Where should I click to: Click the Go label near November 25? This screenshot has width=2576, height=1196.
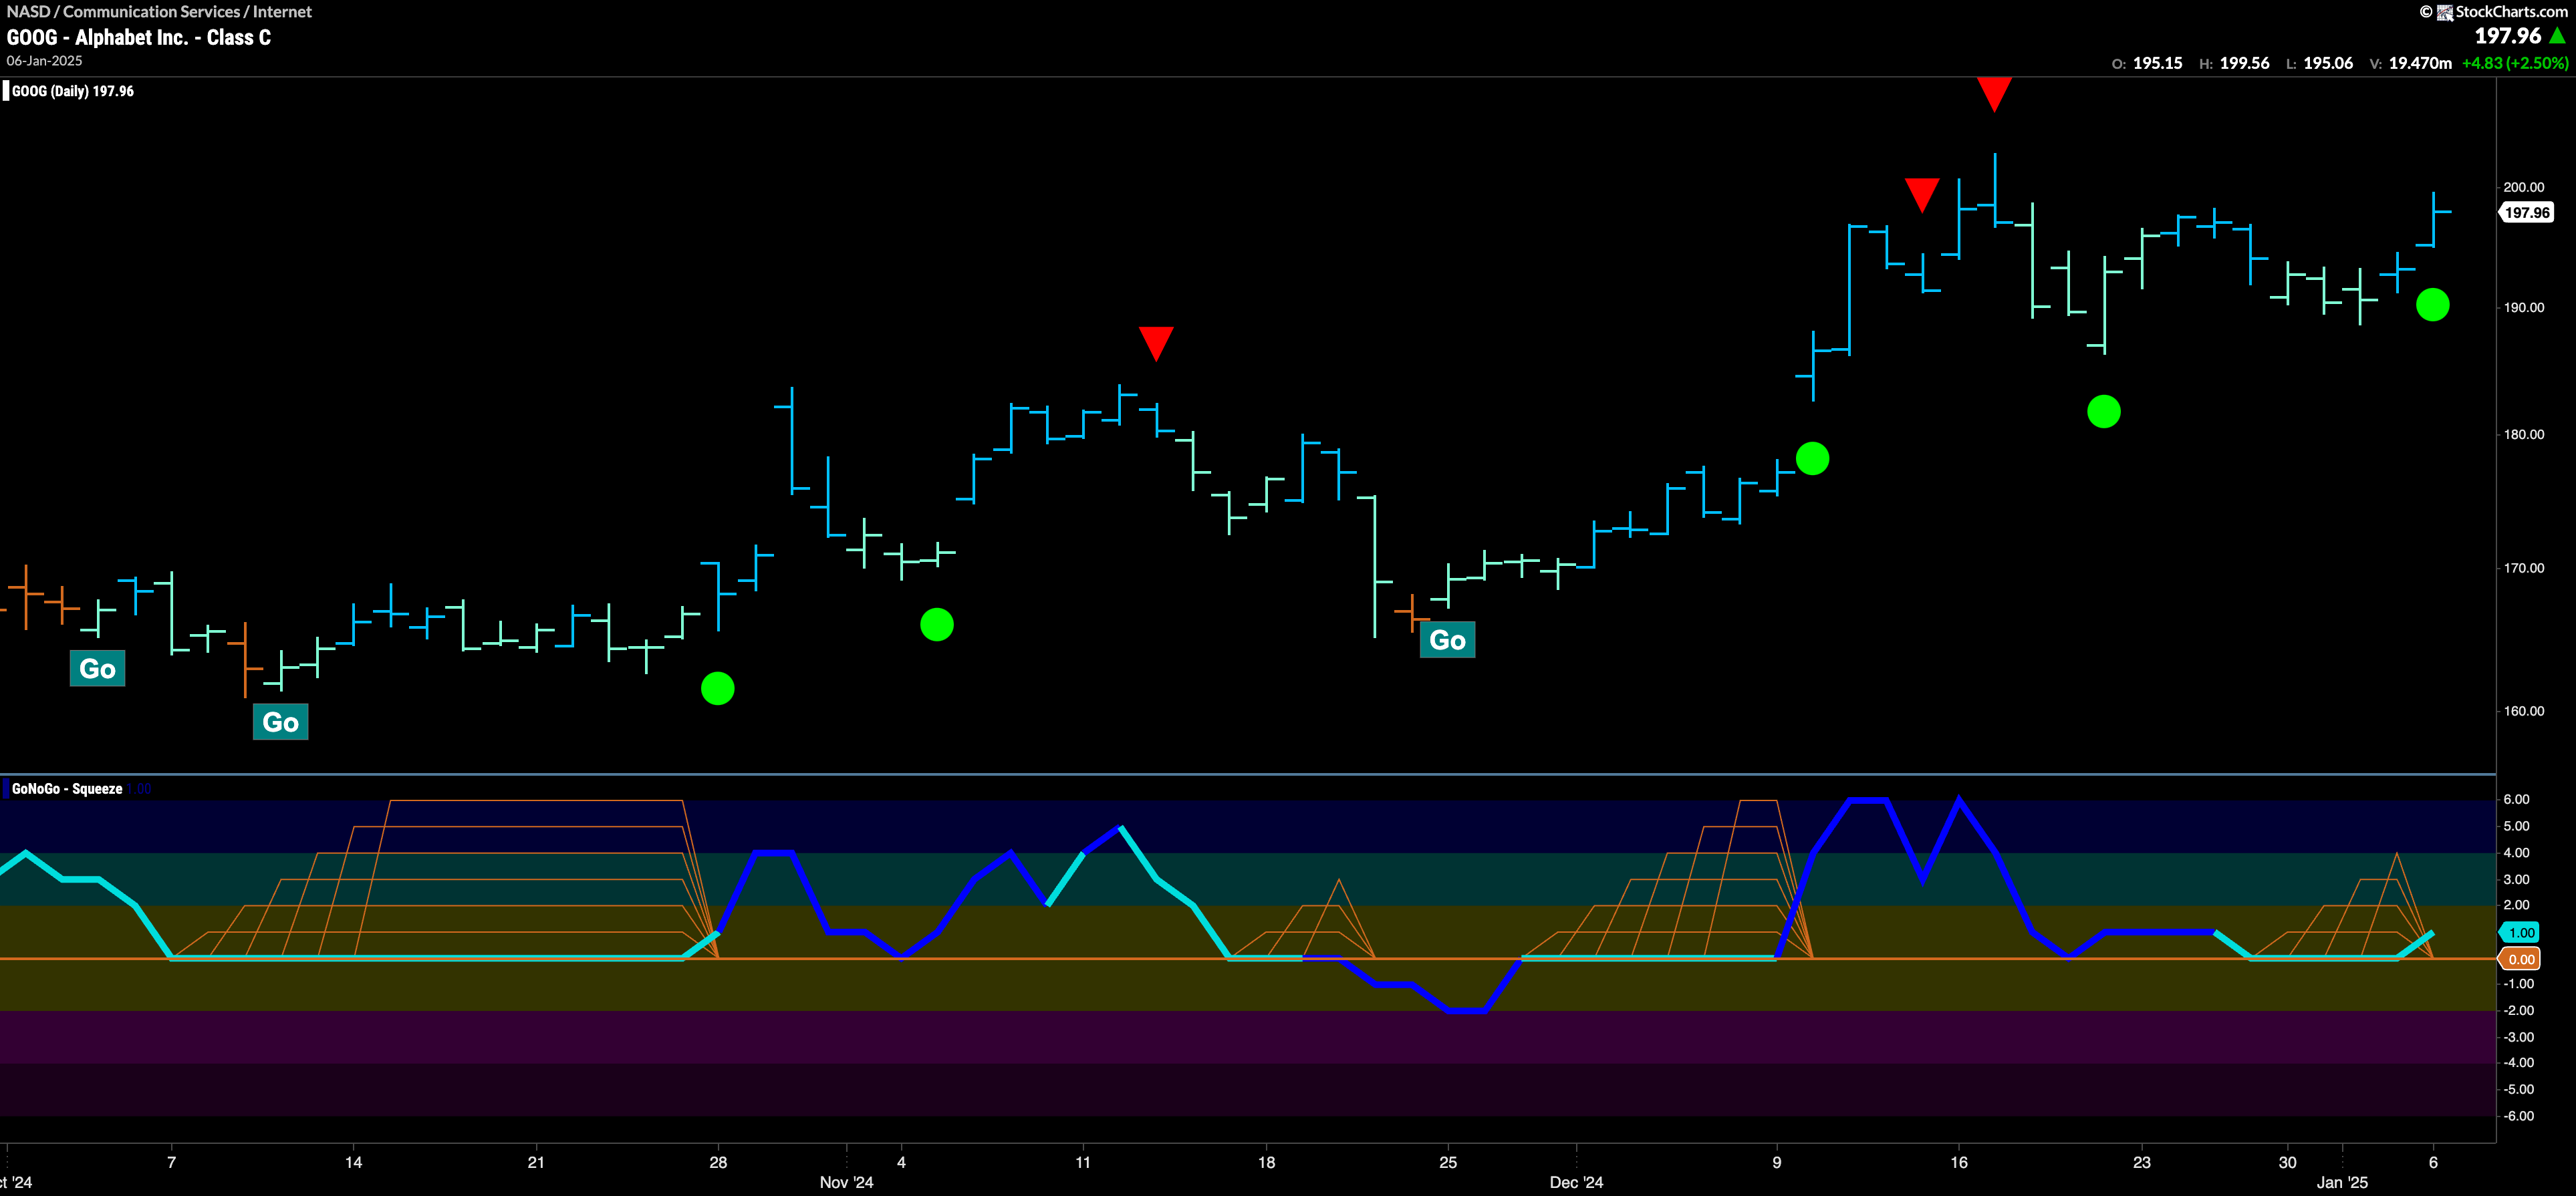pyautogui.click(x=1447, y=640)
